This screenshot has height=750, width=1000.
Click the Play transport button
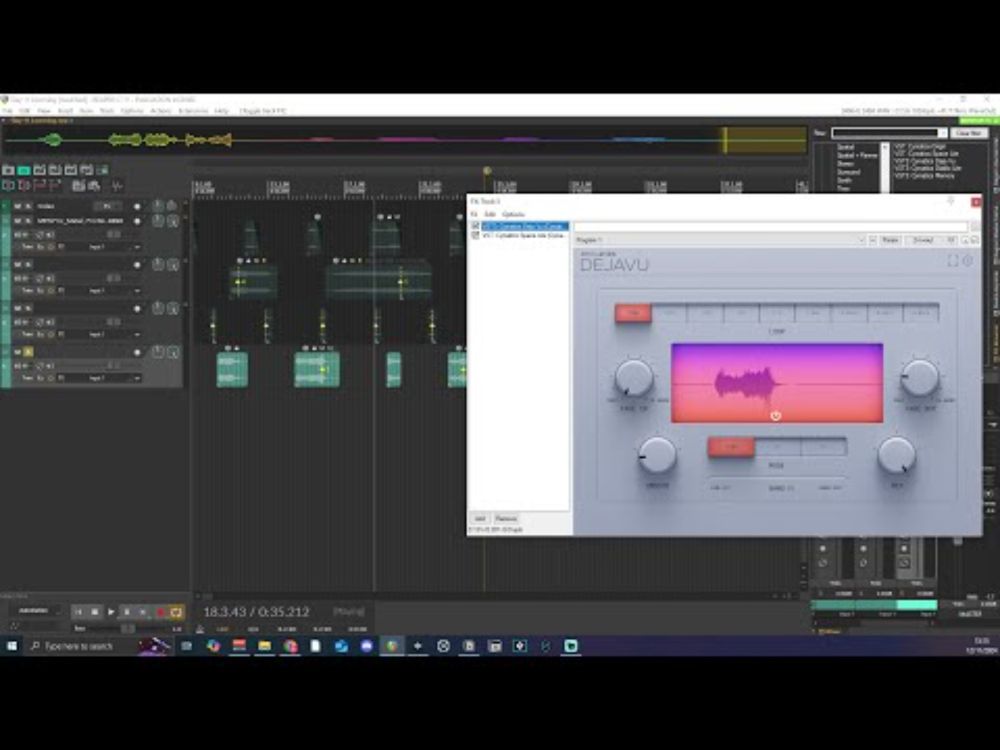tap(110, 612)
